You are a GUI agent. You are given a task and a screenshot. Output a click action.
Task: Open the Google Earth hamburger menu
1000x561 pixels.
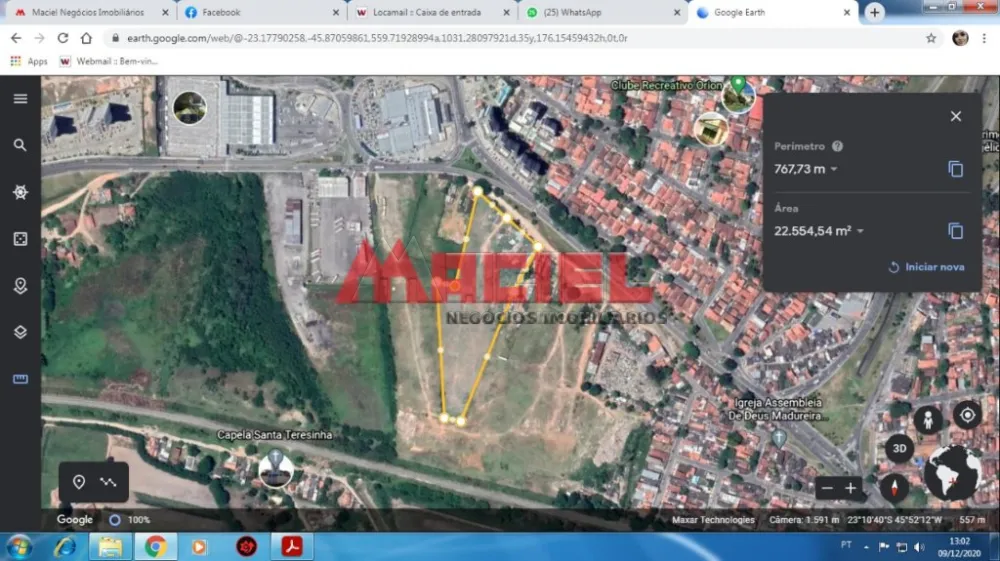coord(20,98)
